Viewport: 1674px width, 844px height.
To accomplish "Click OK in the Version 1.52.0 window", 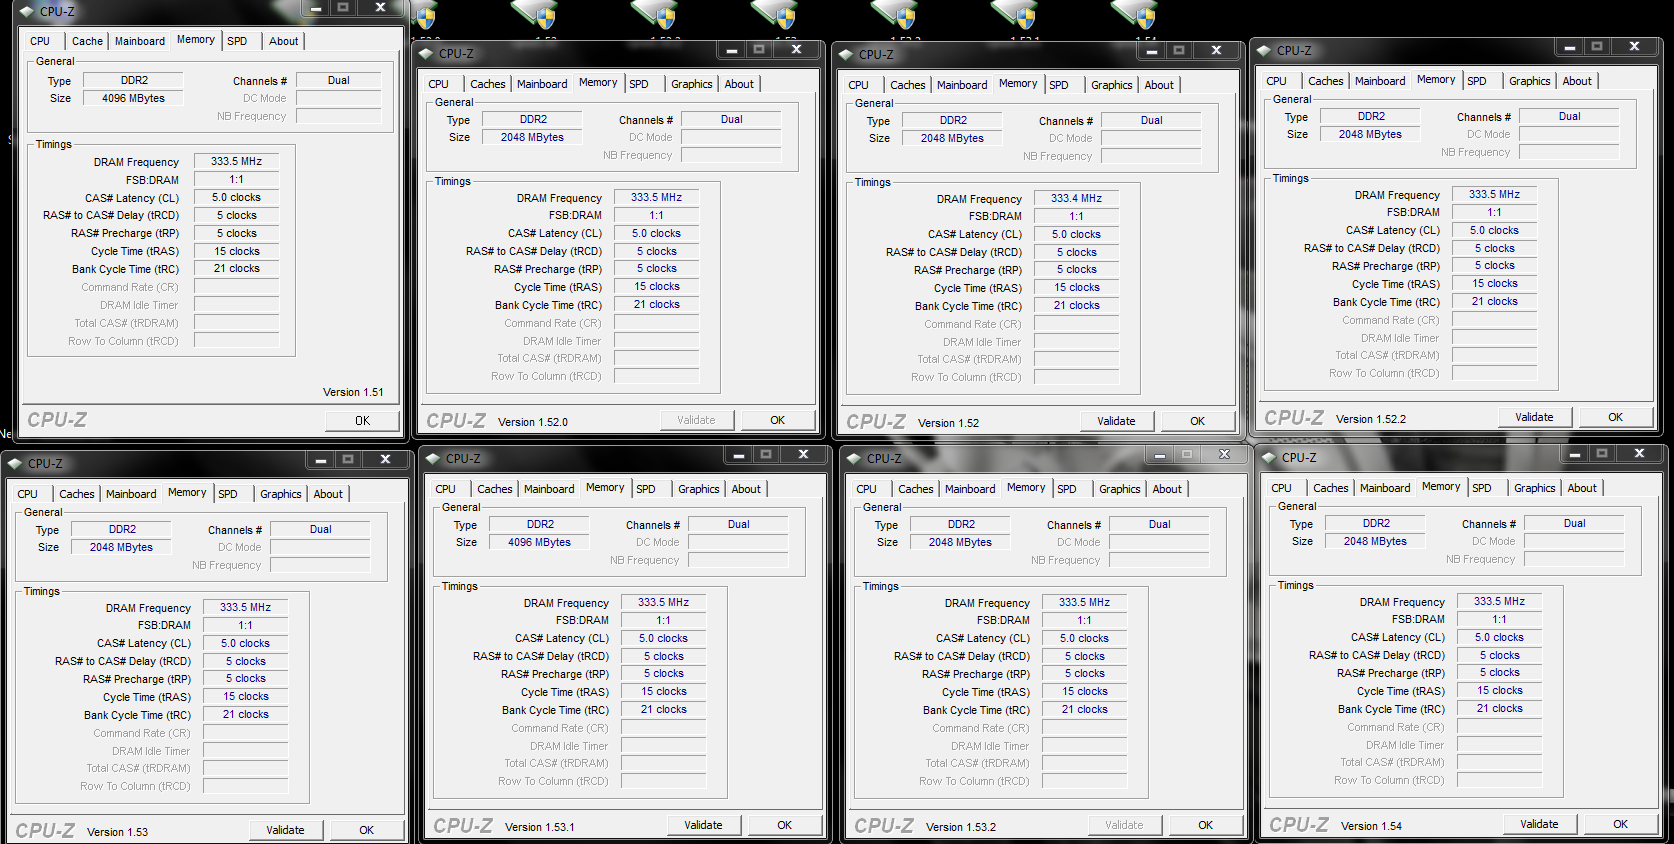I will [x=778, y=420].
